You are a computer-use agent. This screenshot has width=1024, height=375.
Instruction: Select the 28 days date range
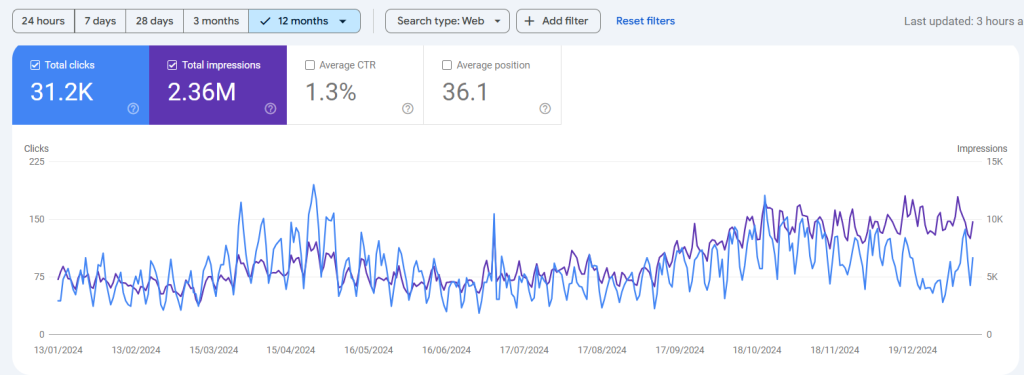click(x=154, y=21)
